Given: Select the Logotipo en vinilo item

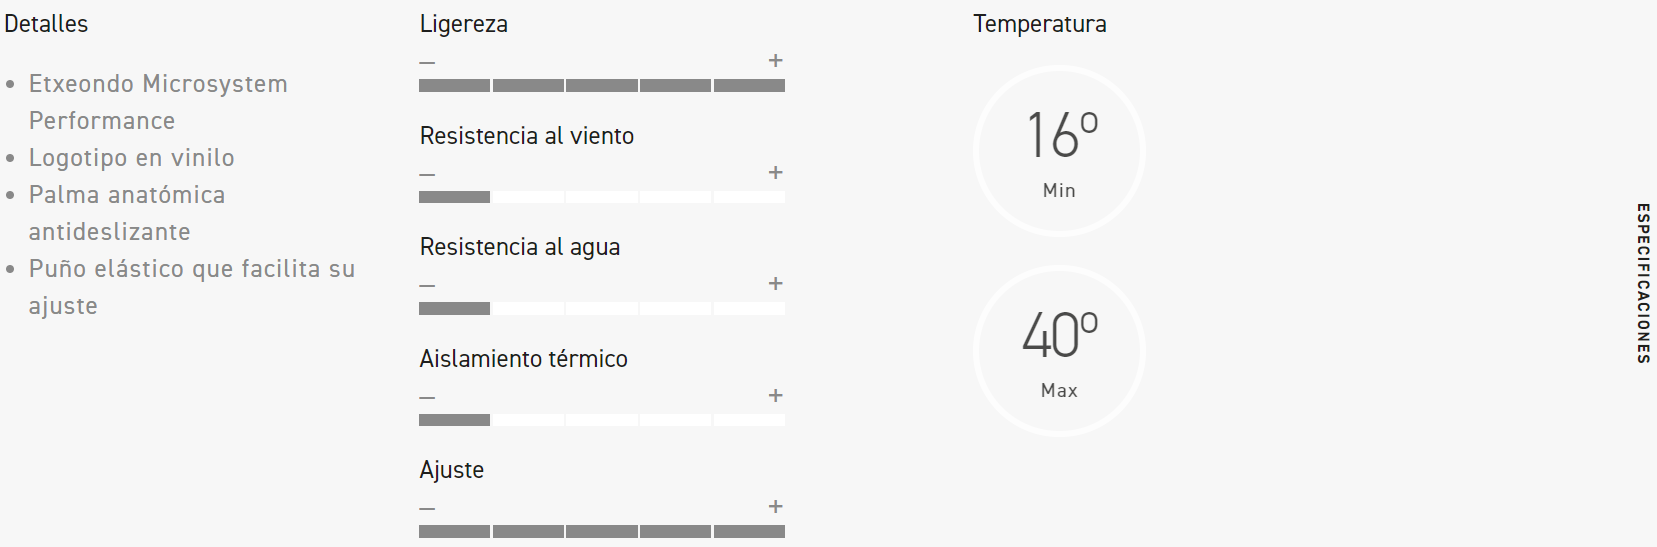Looking at the screenshot, I should point(131,158).
